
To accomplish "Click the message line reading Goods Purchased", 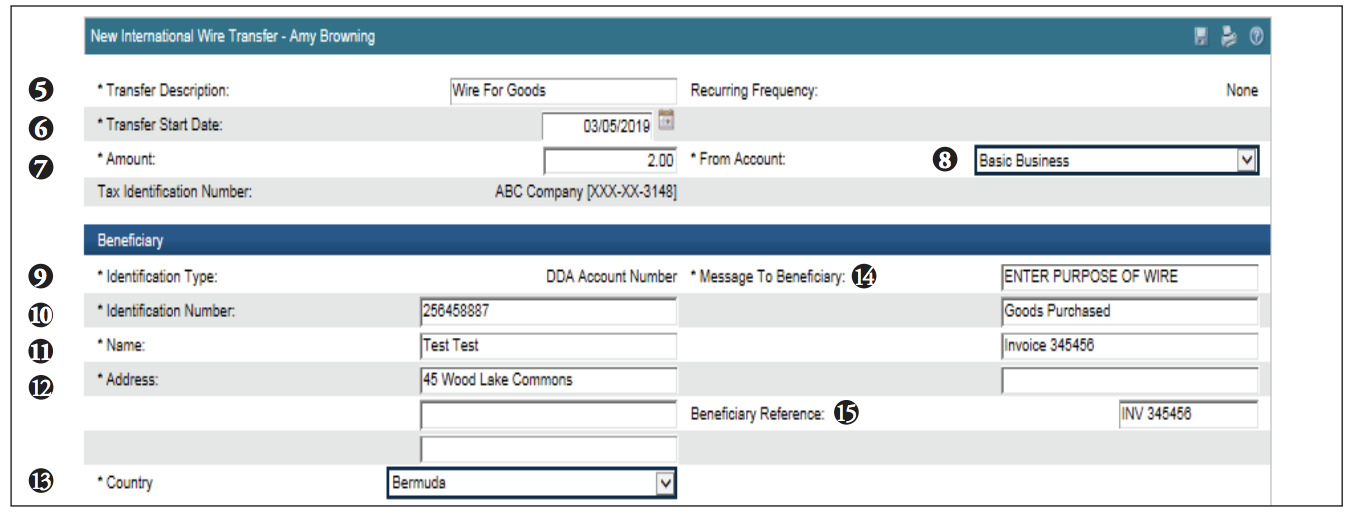I will [x=1130, y=312].
